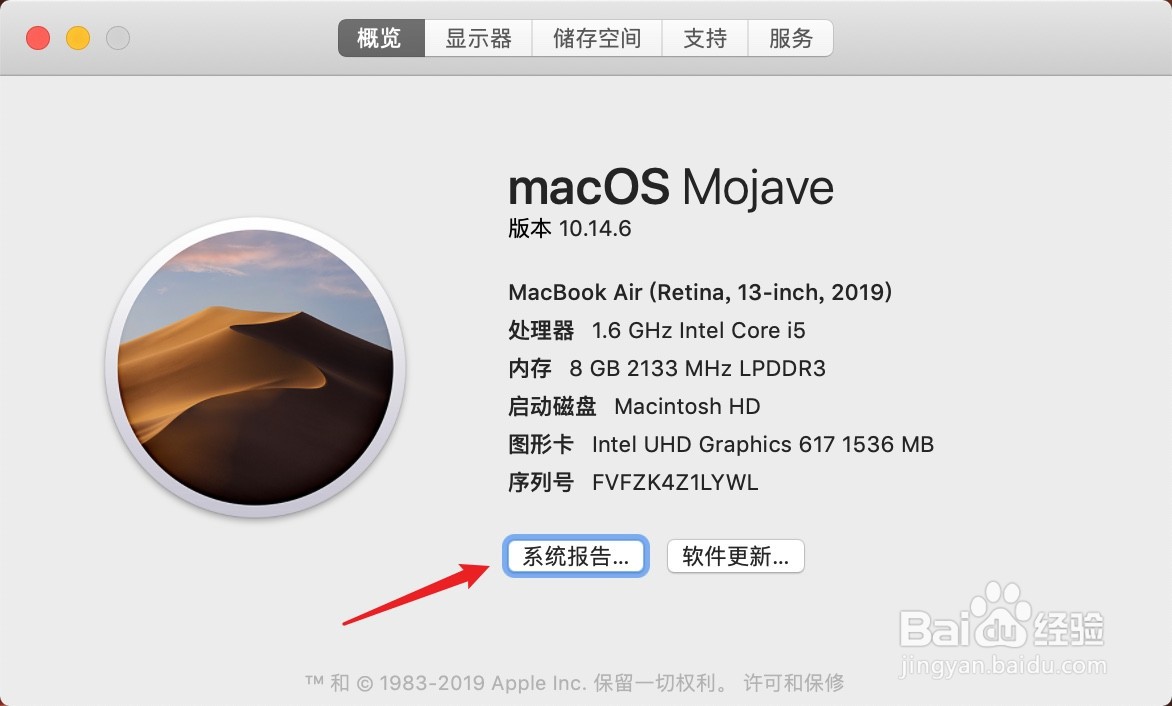Open the 显示器 tab
This screenshot has height=706, width=1172.
click(x=478, y=38)
